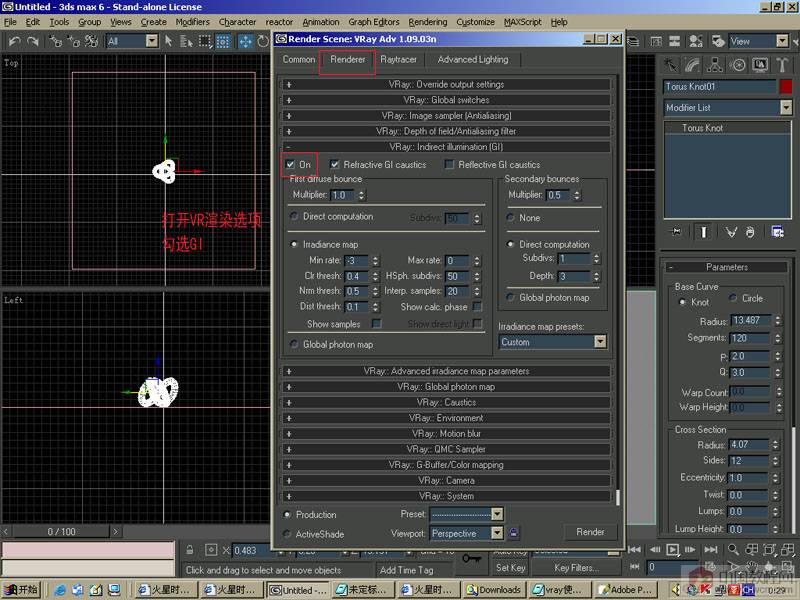Open the Modify command panel tab

tap(692, 65)
